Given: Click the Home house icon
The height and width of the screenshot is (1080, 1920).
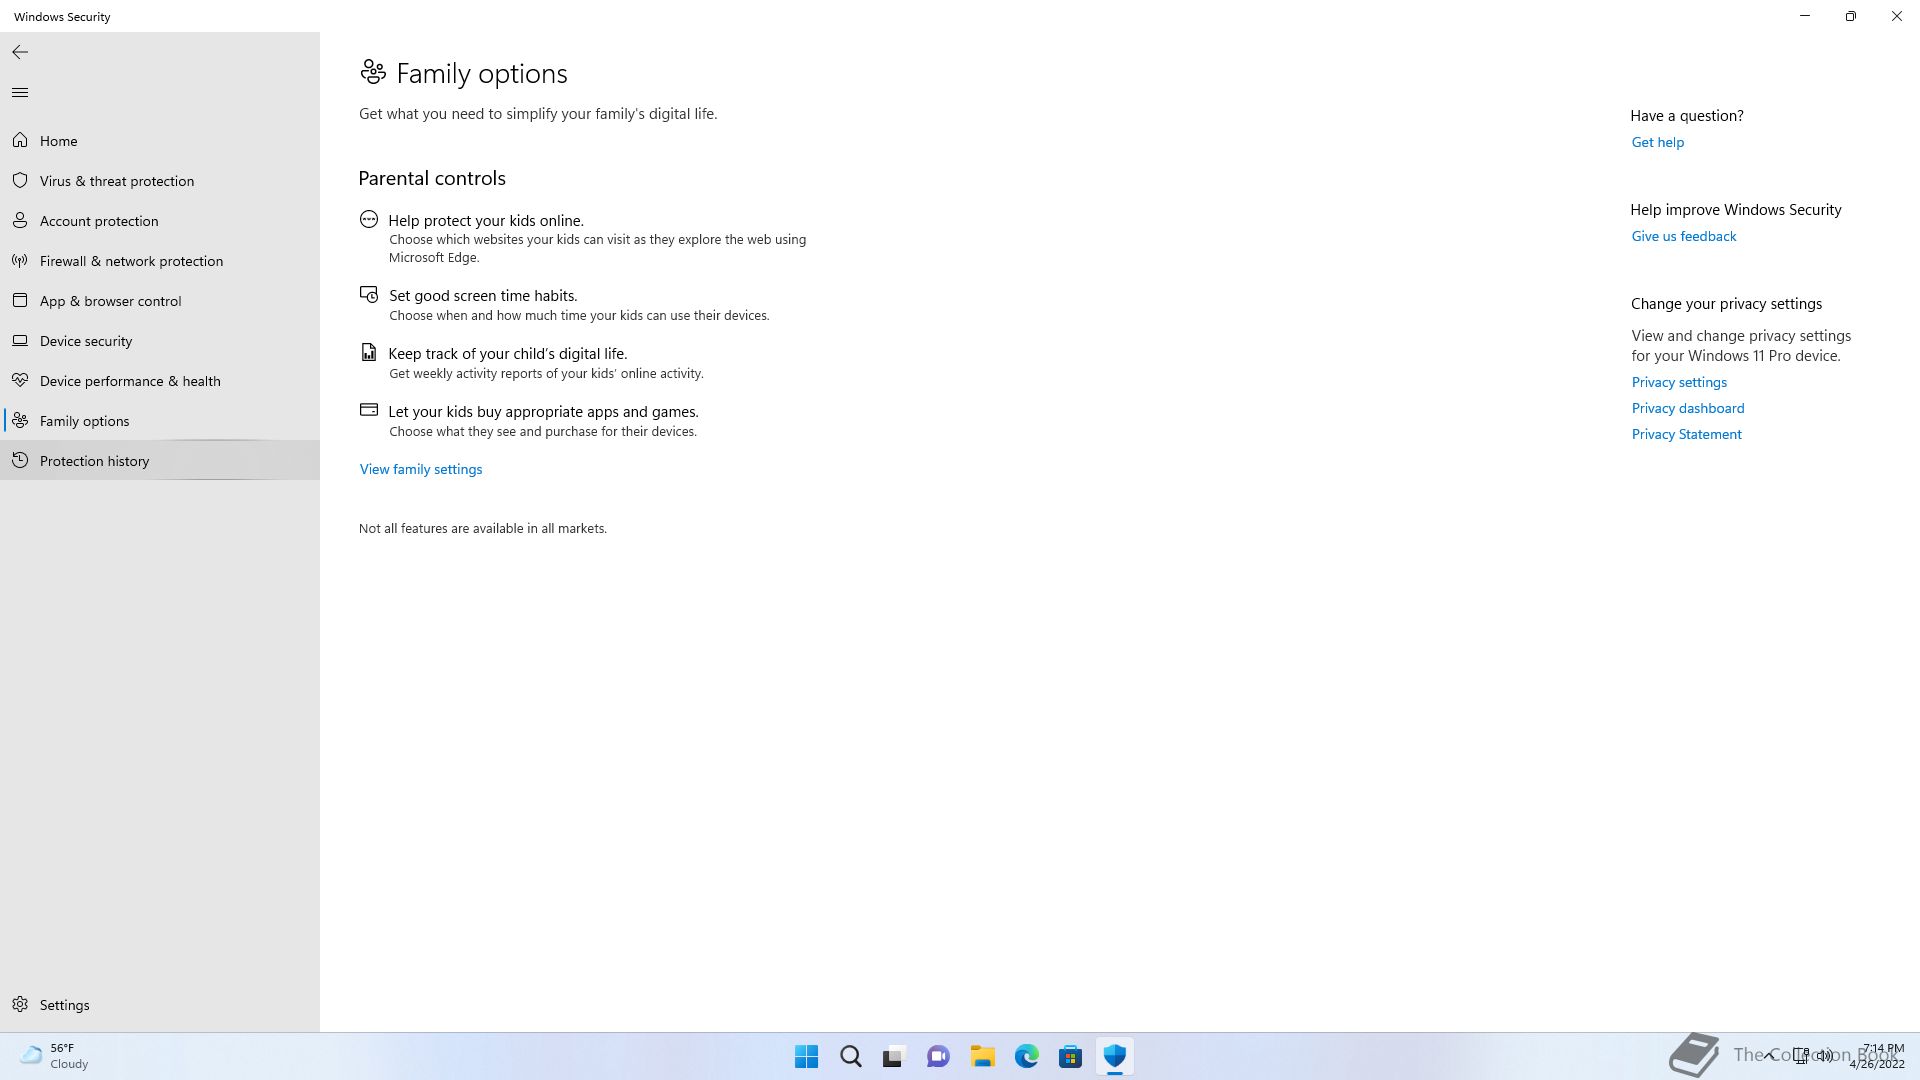Looking at the screenshot, I should pos(20,141).
